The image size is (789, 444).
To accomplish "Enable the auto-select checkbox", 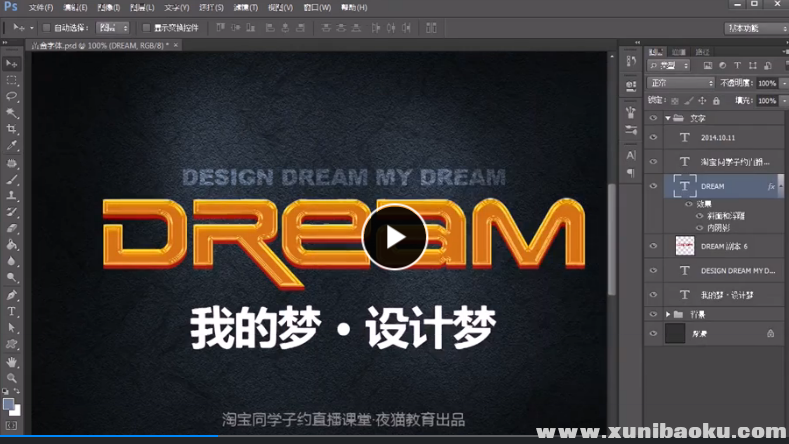I will point(46,27).
